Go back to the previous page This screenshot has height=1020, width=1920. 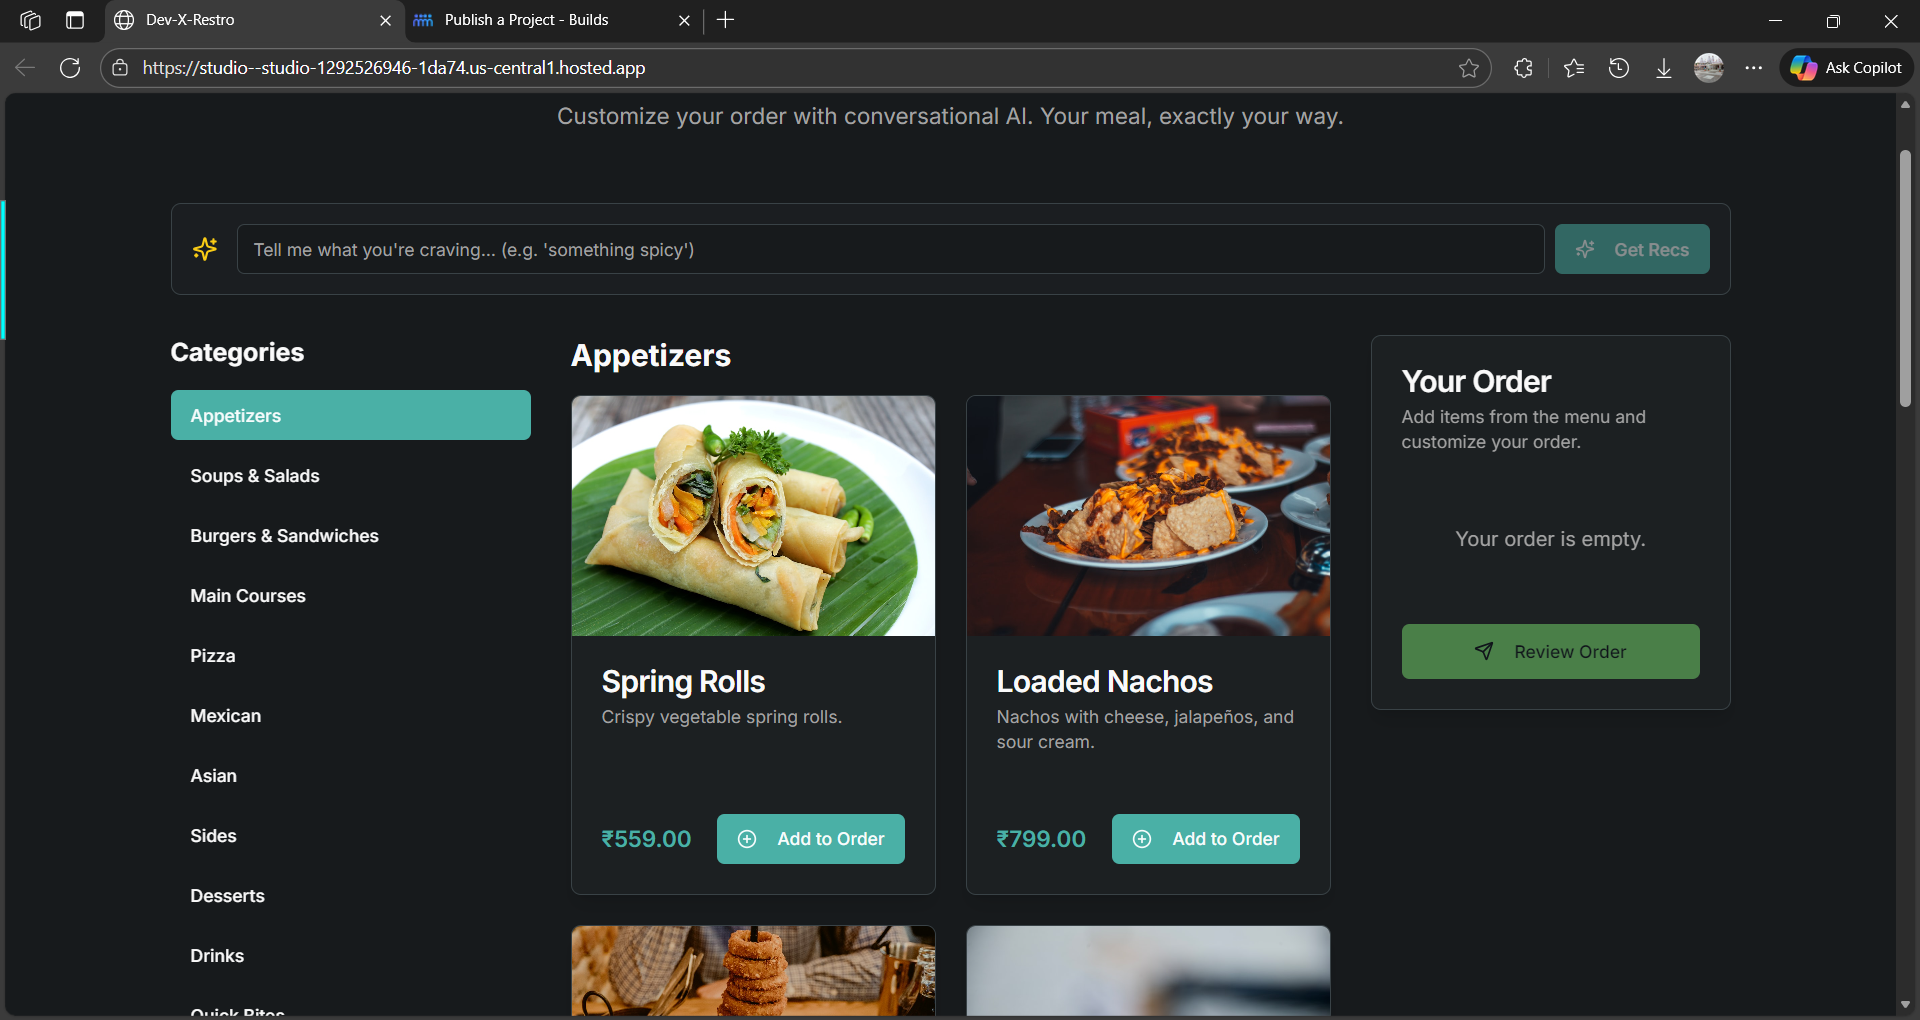[x=25, y=68]
